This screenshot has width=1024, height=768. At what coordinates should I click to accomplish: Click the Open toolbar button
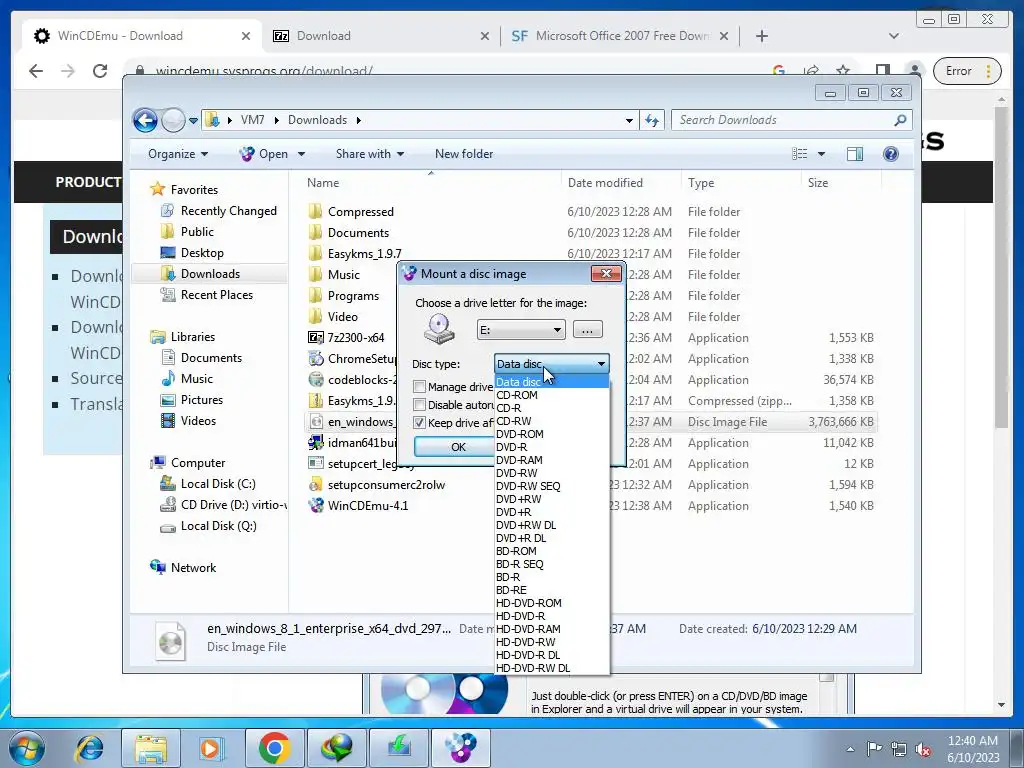click(264, 154)
